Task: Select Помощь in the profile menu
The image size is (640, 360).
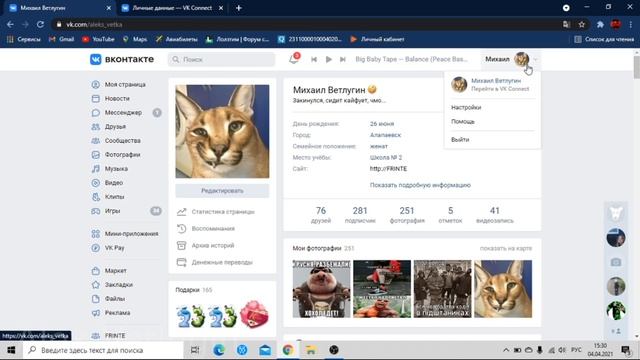Action: coord(463,122)
